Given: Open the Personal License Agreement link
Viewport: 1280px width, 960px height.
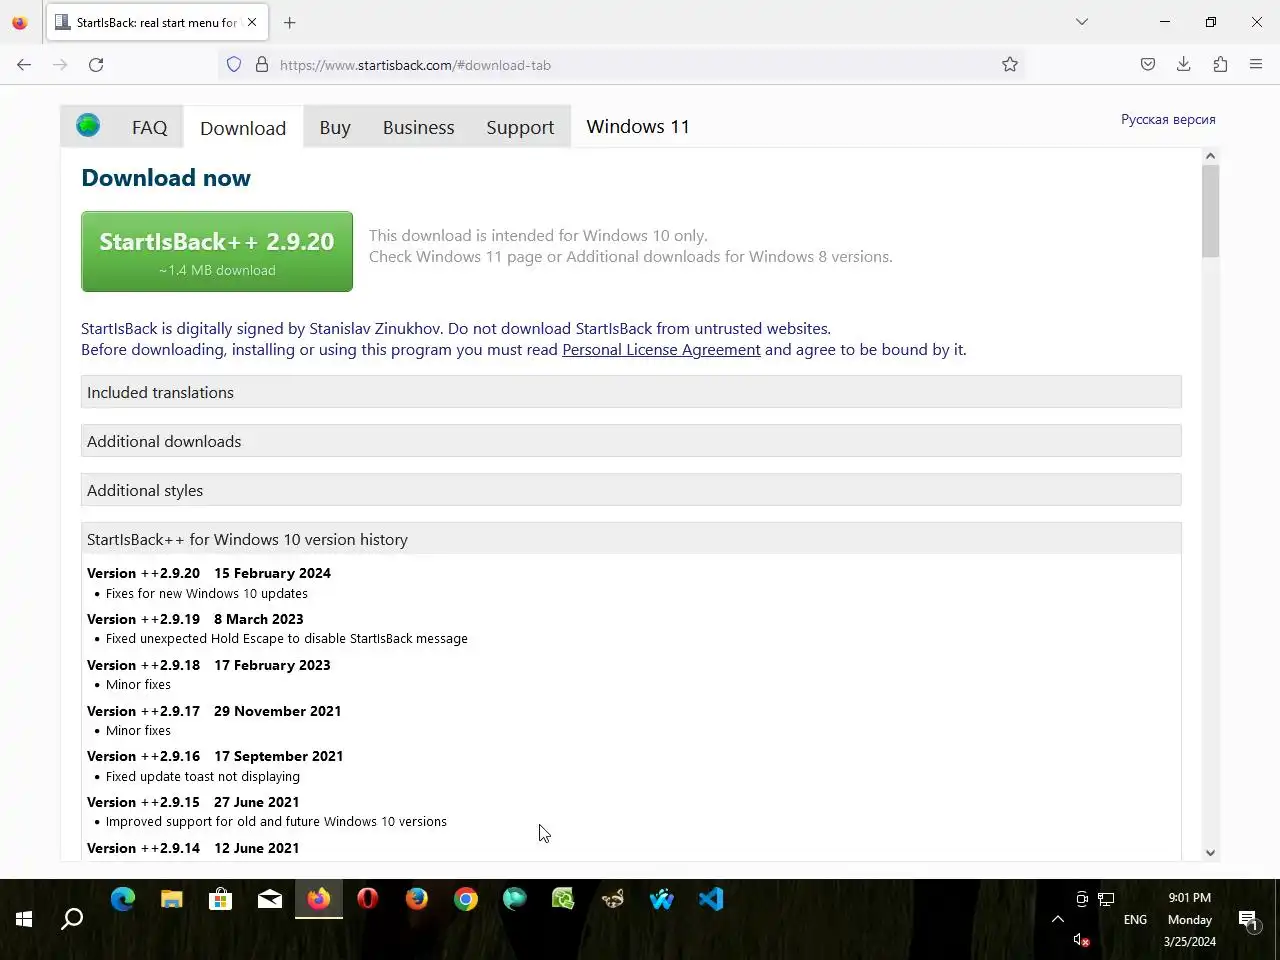Looking at the screenshot, I should click(661, 349).
